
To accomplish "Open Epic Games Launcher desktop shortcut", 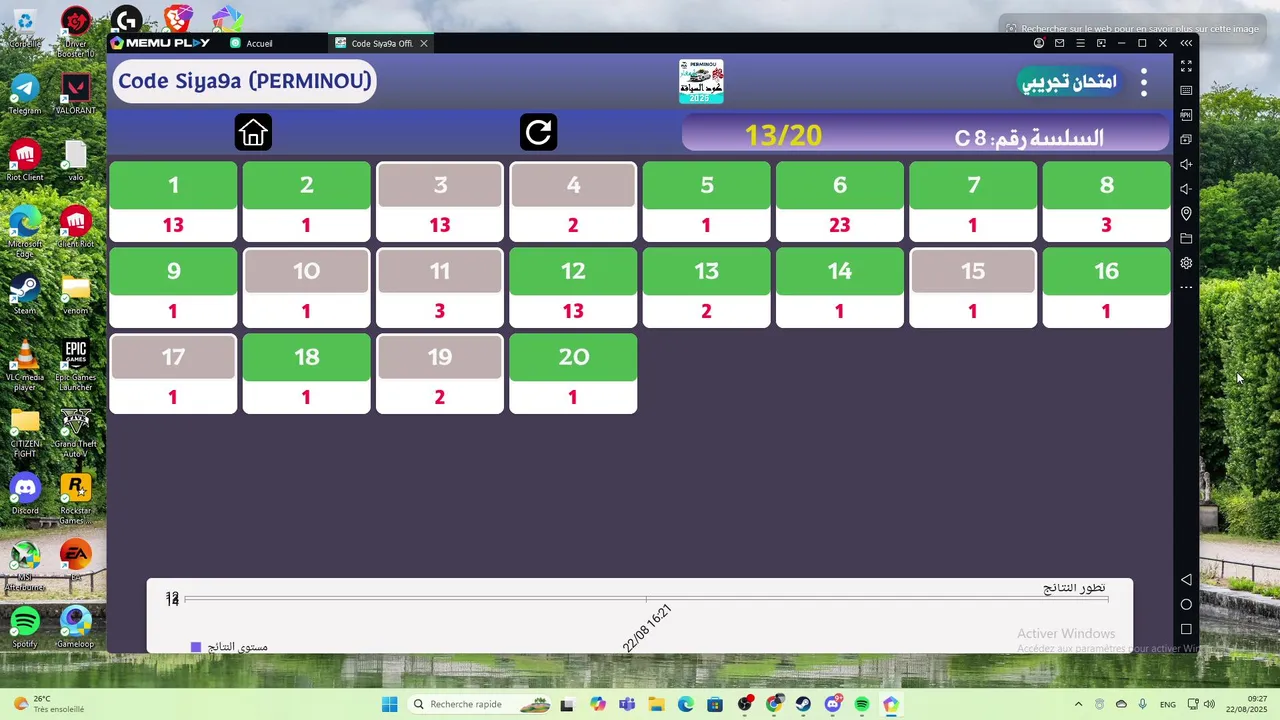I will [75, 364].
